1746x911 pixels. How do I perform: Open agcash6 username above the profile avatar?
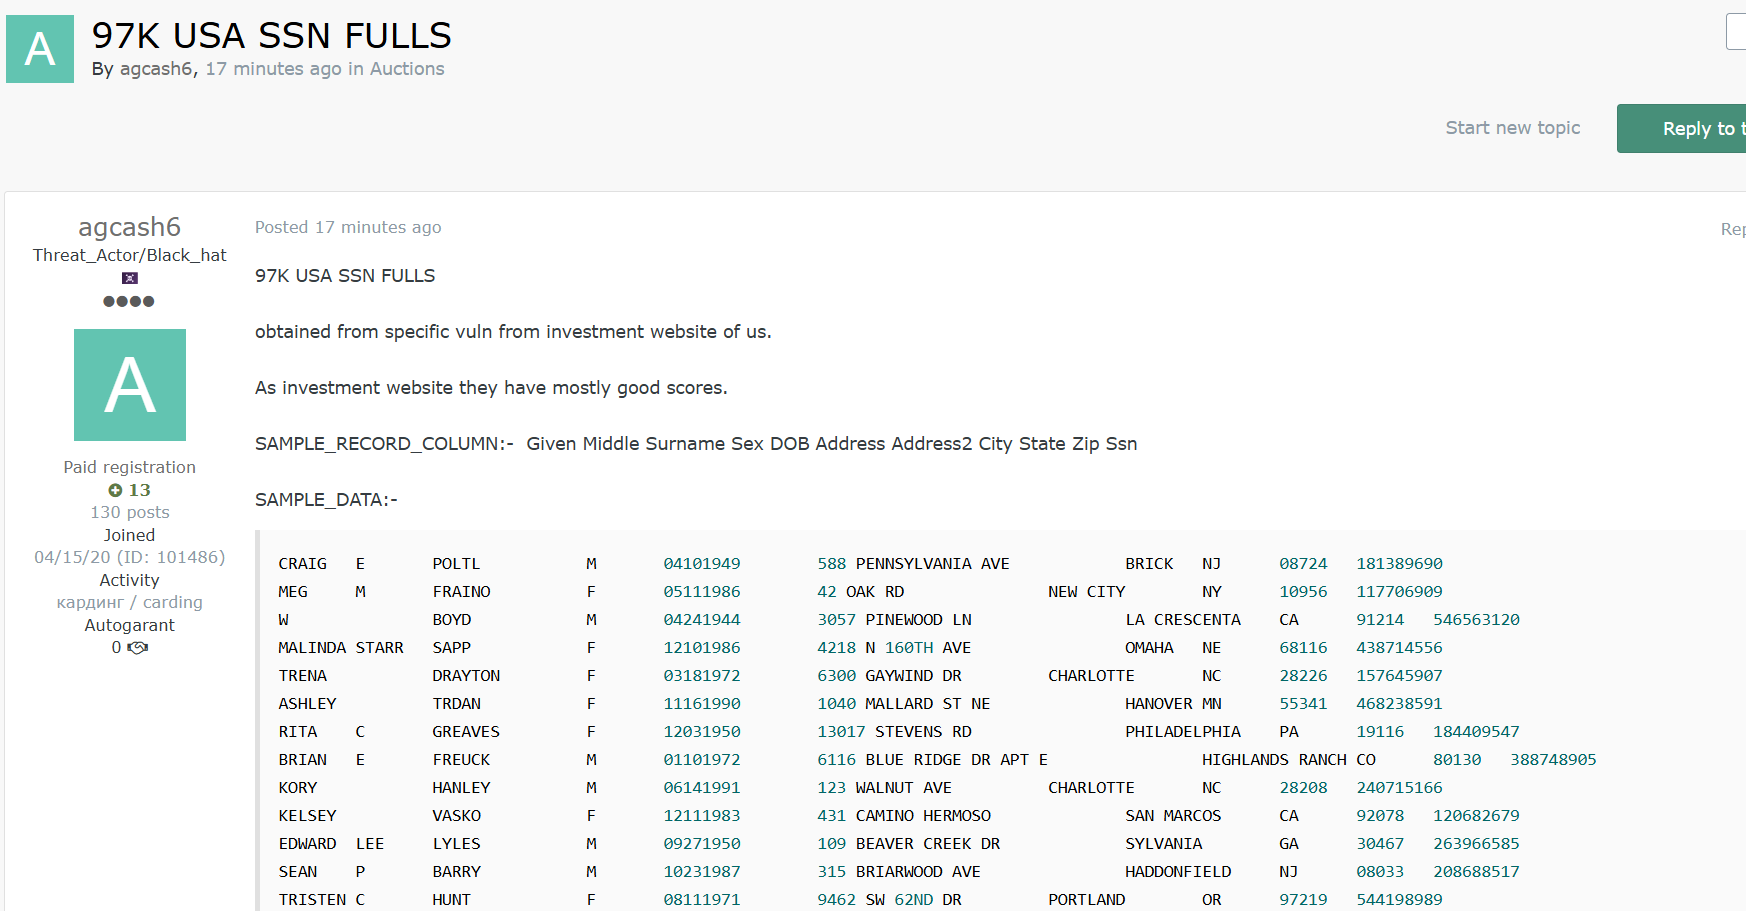click(x=130, y=227)
